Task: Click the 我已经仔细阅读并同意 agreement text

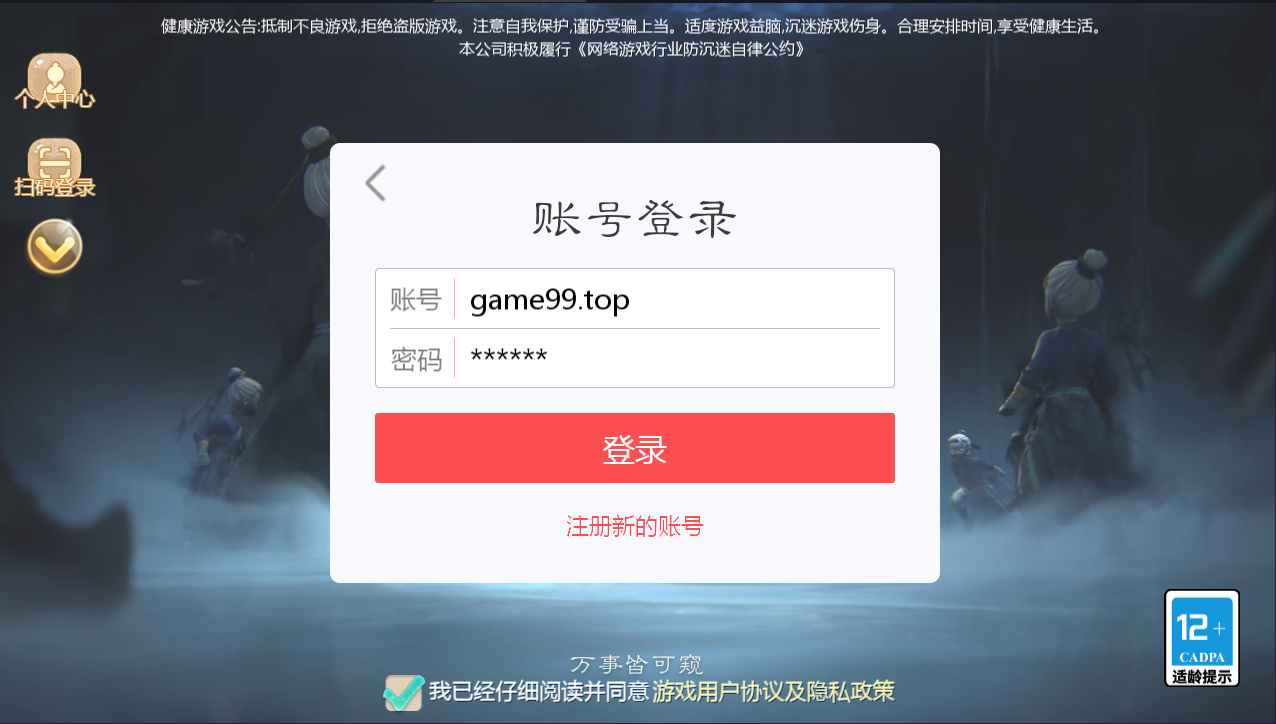Action: pos(539,691)
